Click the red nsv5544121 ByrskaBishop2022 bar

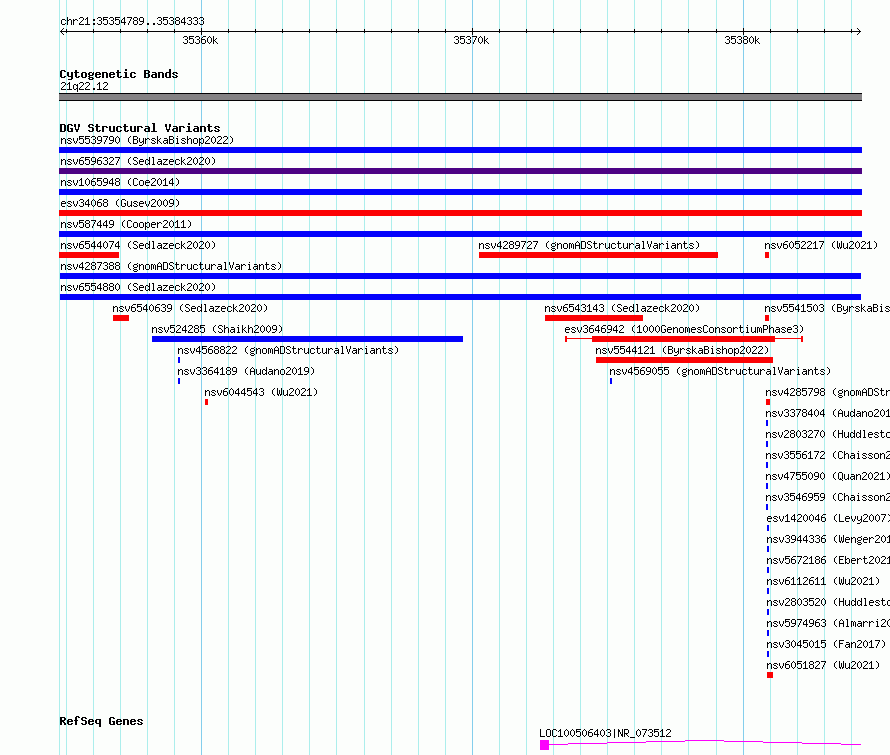point(685,360)
